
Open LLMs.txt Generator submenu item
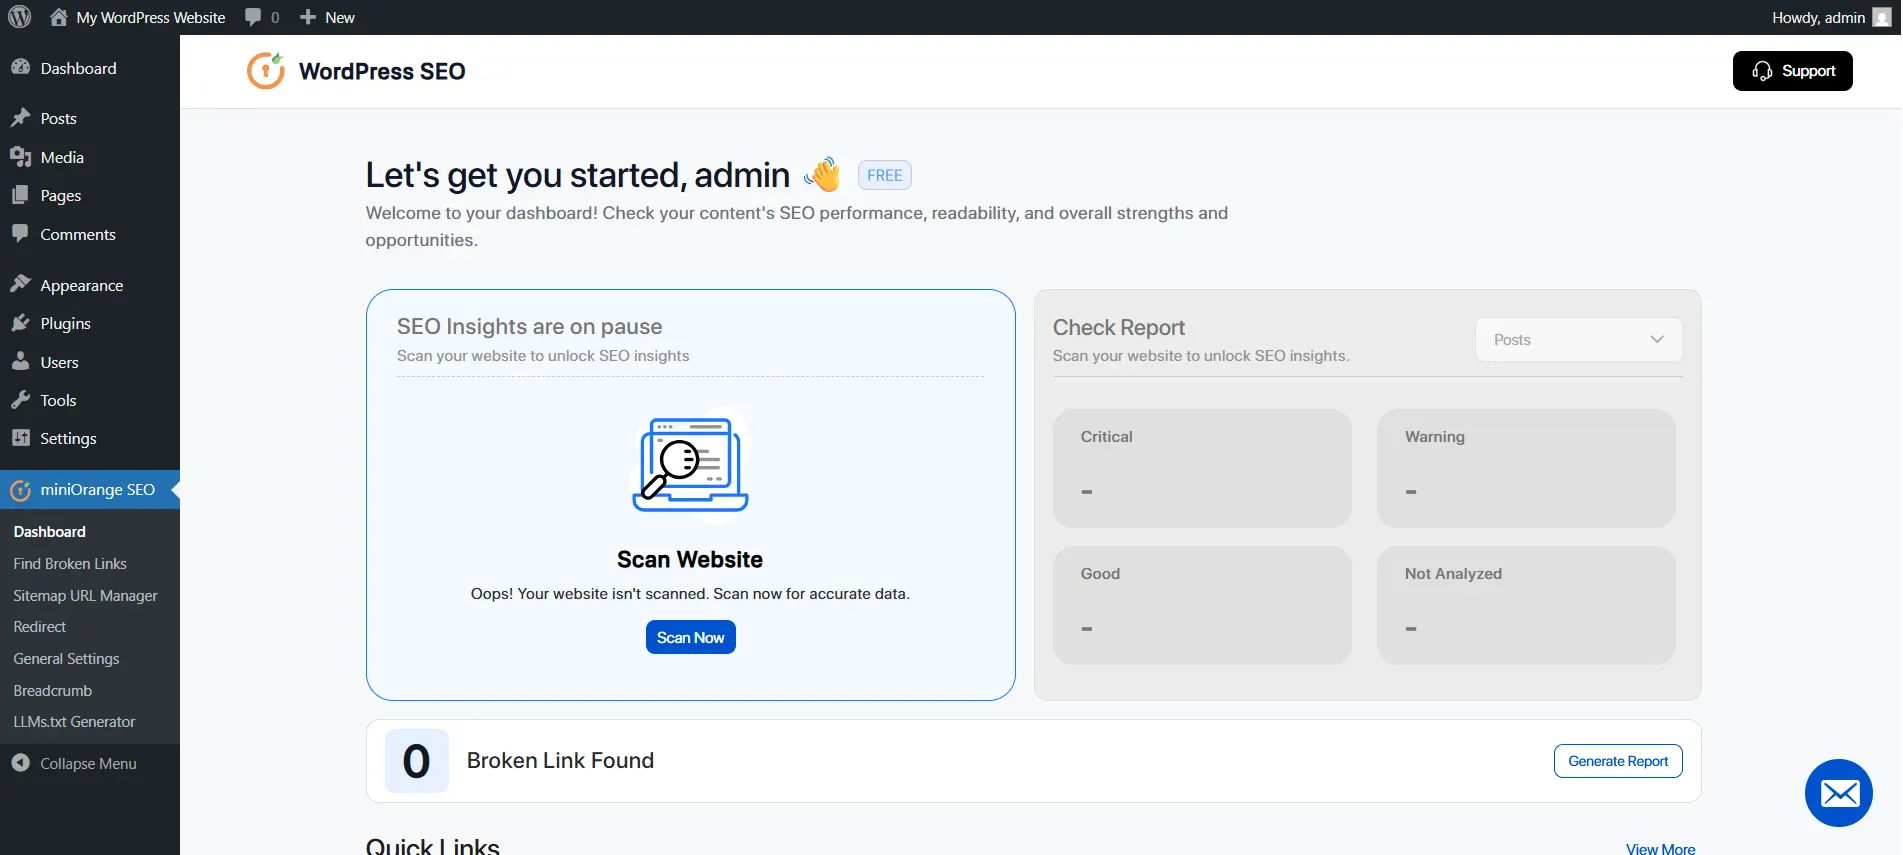pyautogui.click(x=74, y=722)
